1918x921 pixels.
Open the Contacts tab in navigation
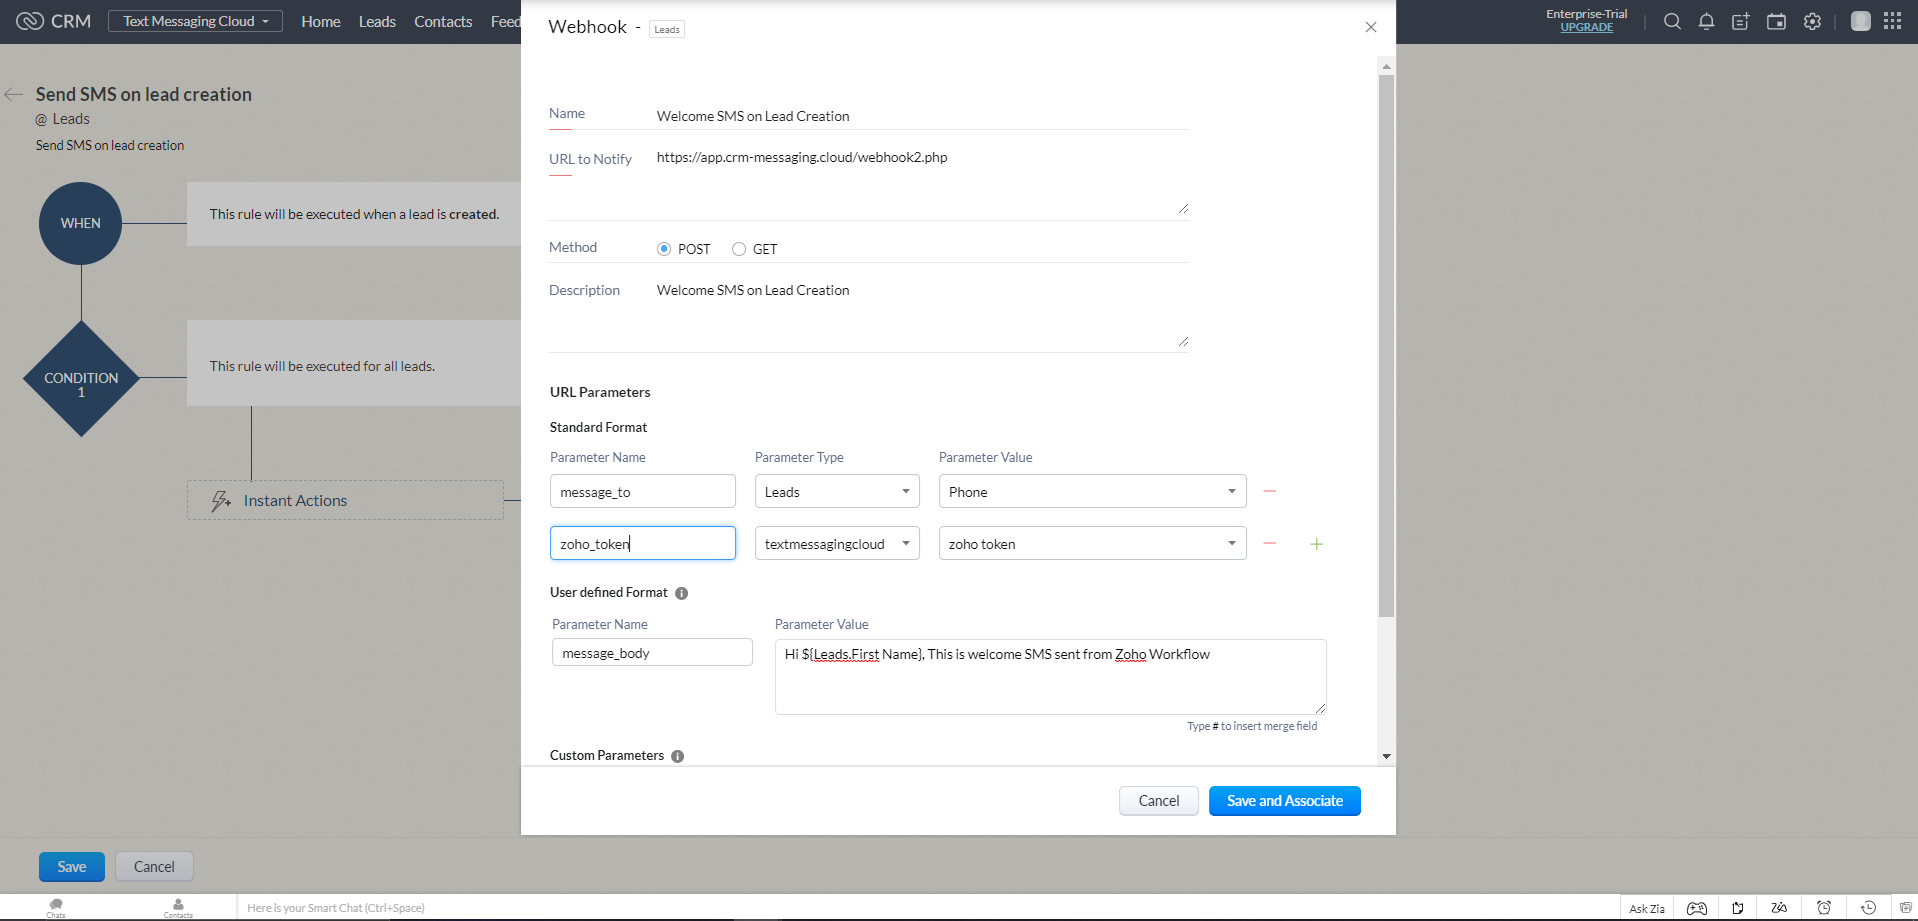point(443,21)
